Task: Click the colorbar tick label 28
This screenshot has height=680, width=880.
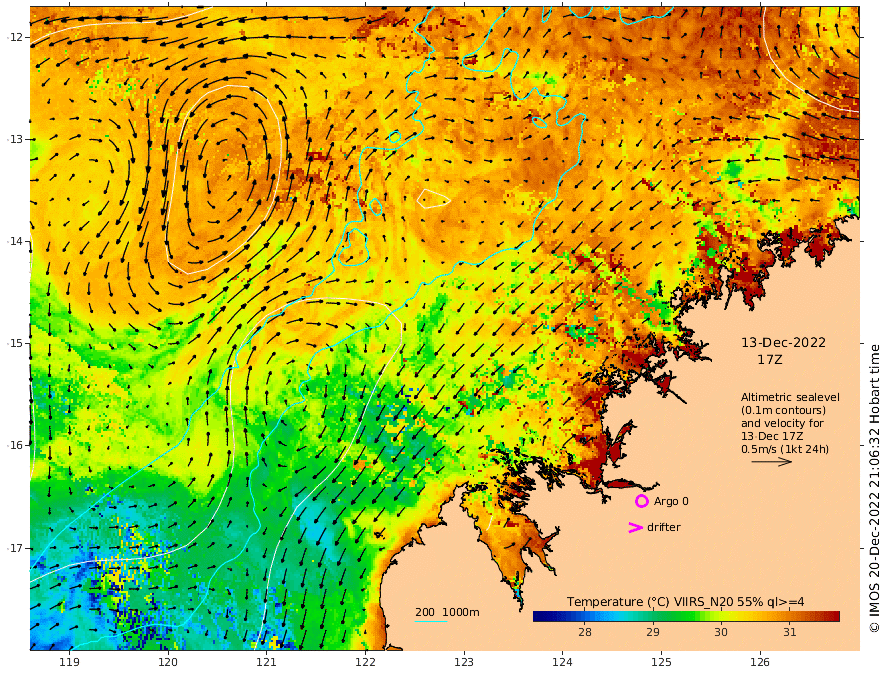Action: pos(585,632)
